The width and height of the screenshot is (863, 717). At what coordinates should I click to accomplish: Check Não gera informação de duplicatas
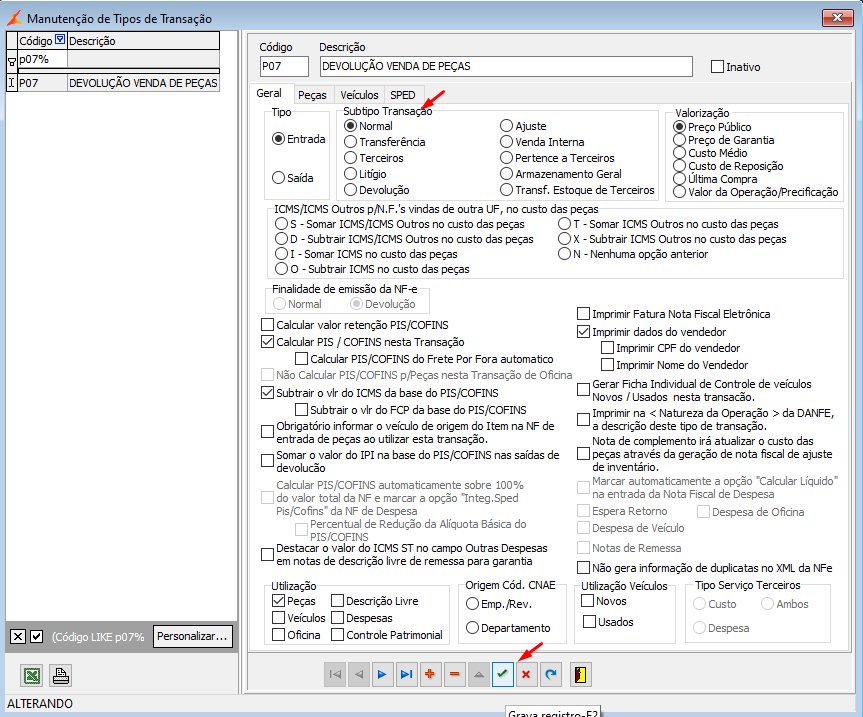[x=583, y=567]
